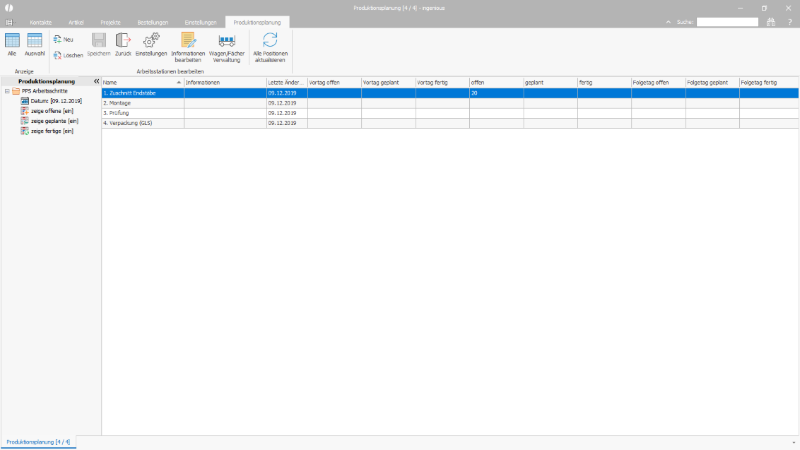Click the binoculars search icon
The image size is (800, 450).
pyautogui.click(x=770, y=22)
